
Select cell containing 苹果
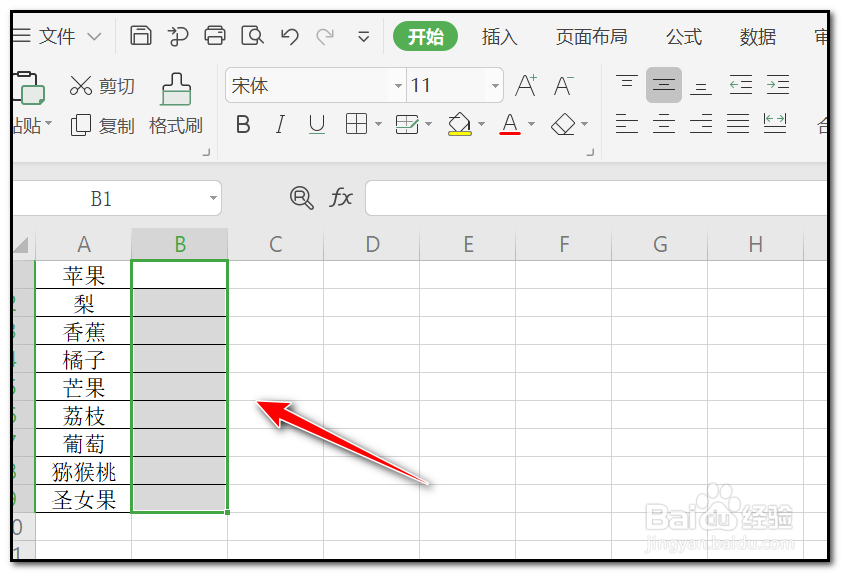click(84, 275)
